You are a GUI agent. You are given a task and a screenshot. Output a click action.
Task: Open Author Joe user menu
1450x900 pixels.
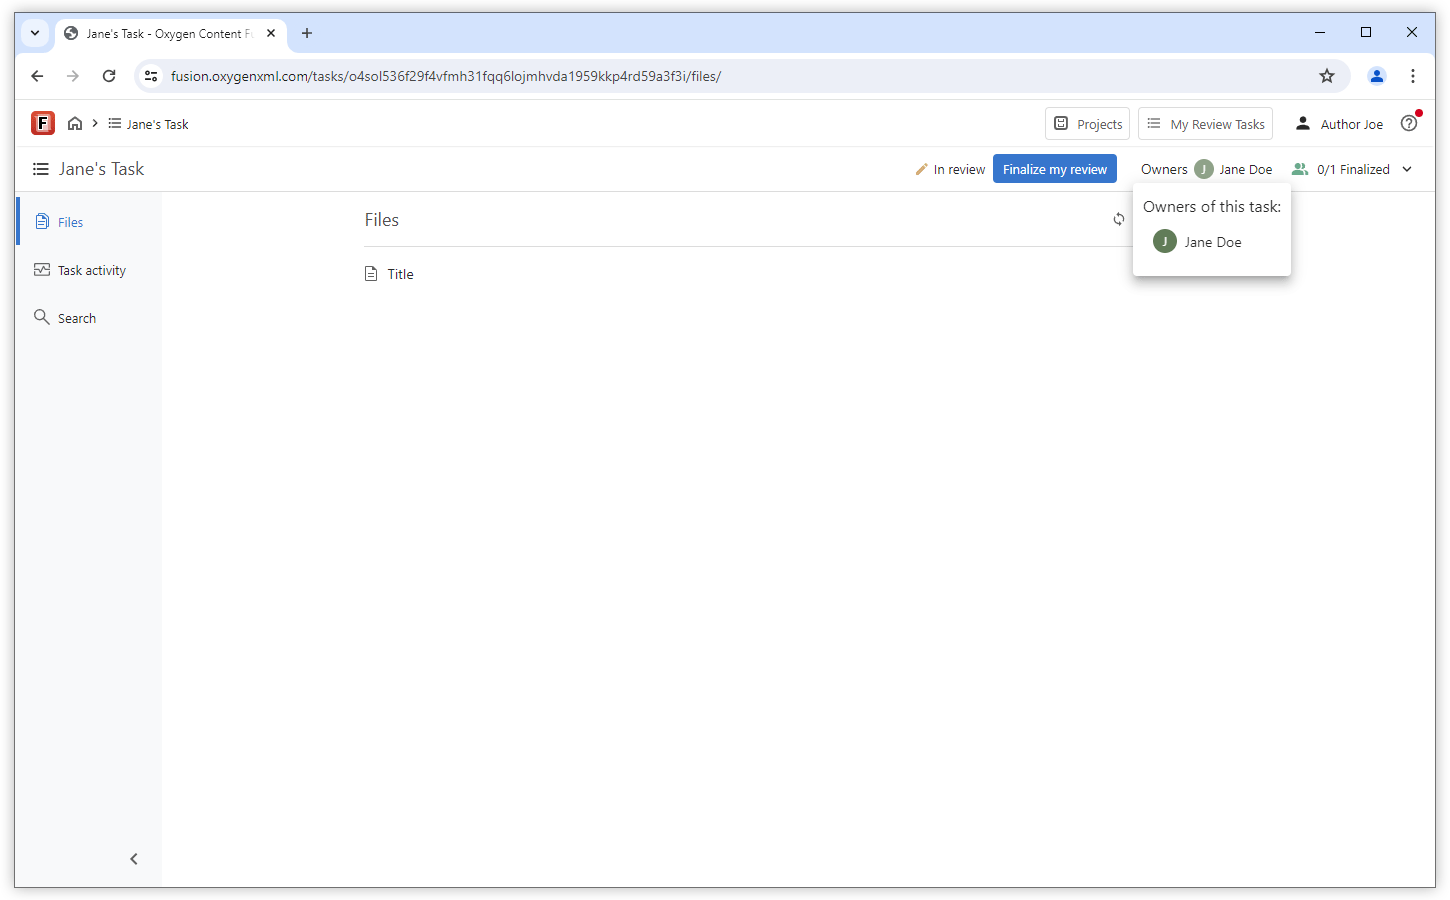click(1339, 124)
